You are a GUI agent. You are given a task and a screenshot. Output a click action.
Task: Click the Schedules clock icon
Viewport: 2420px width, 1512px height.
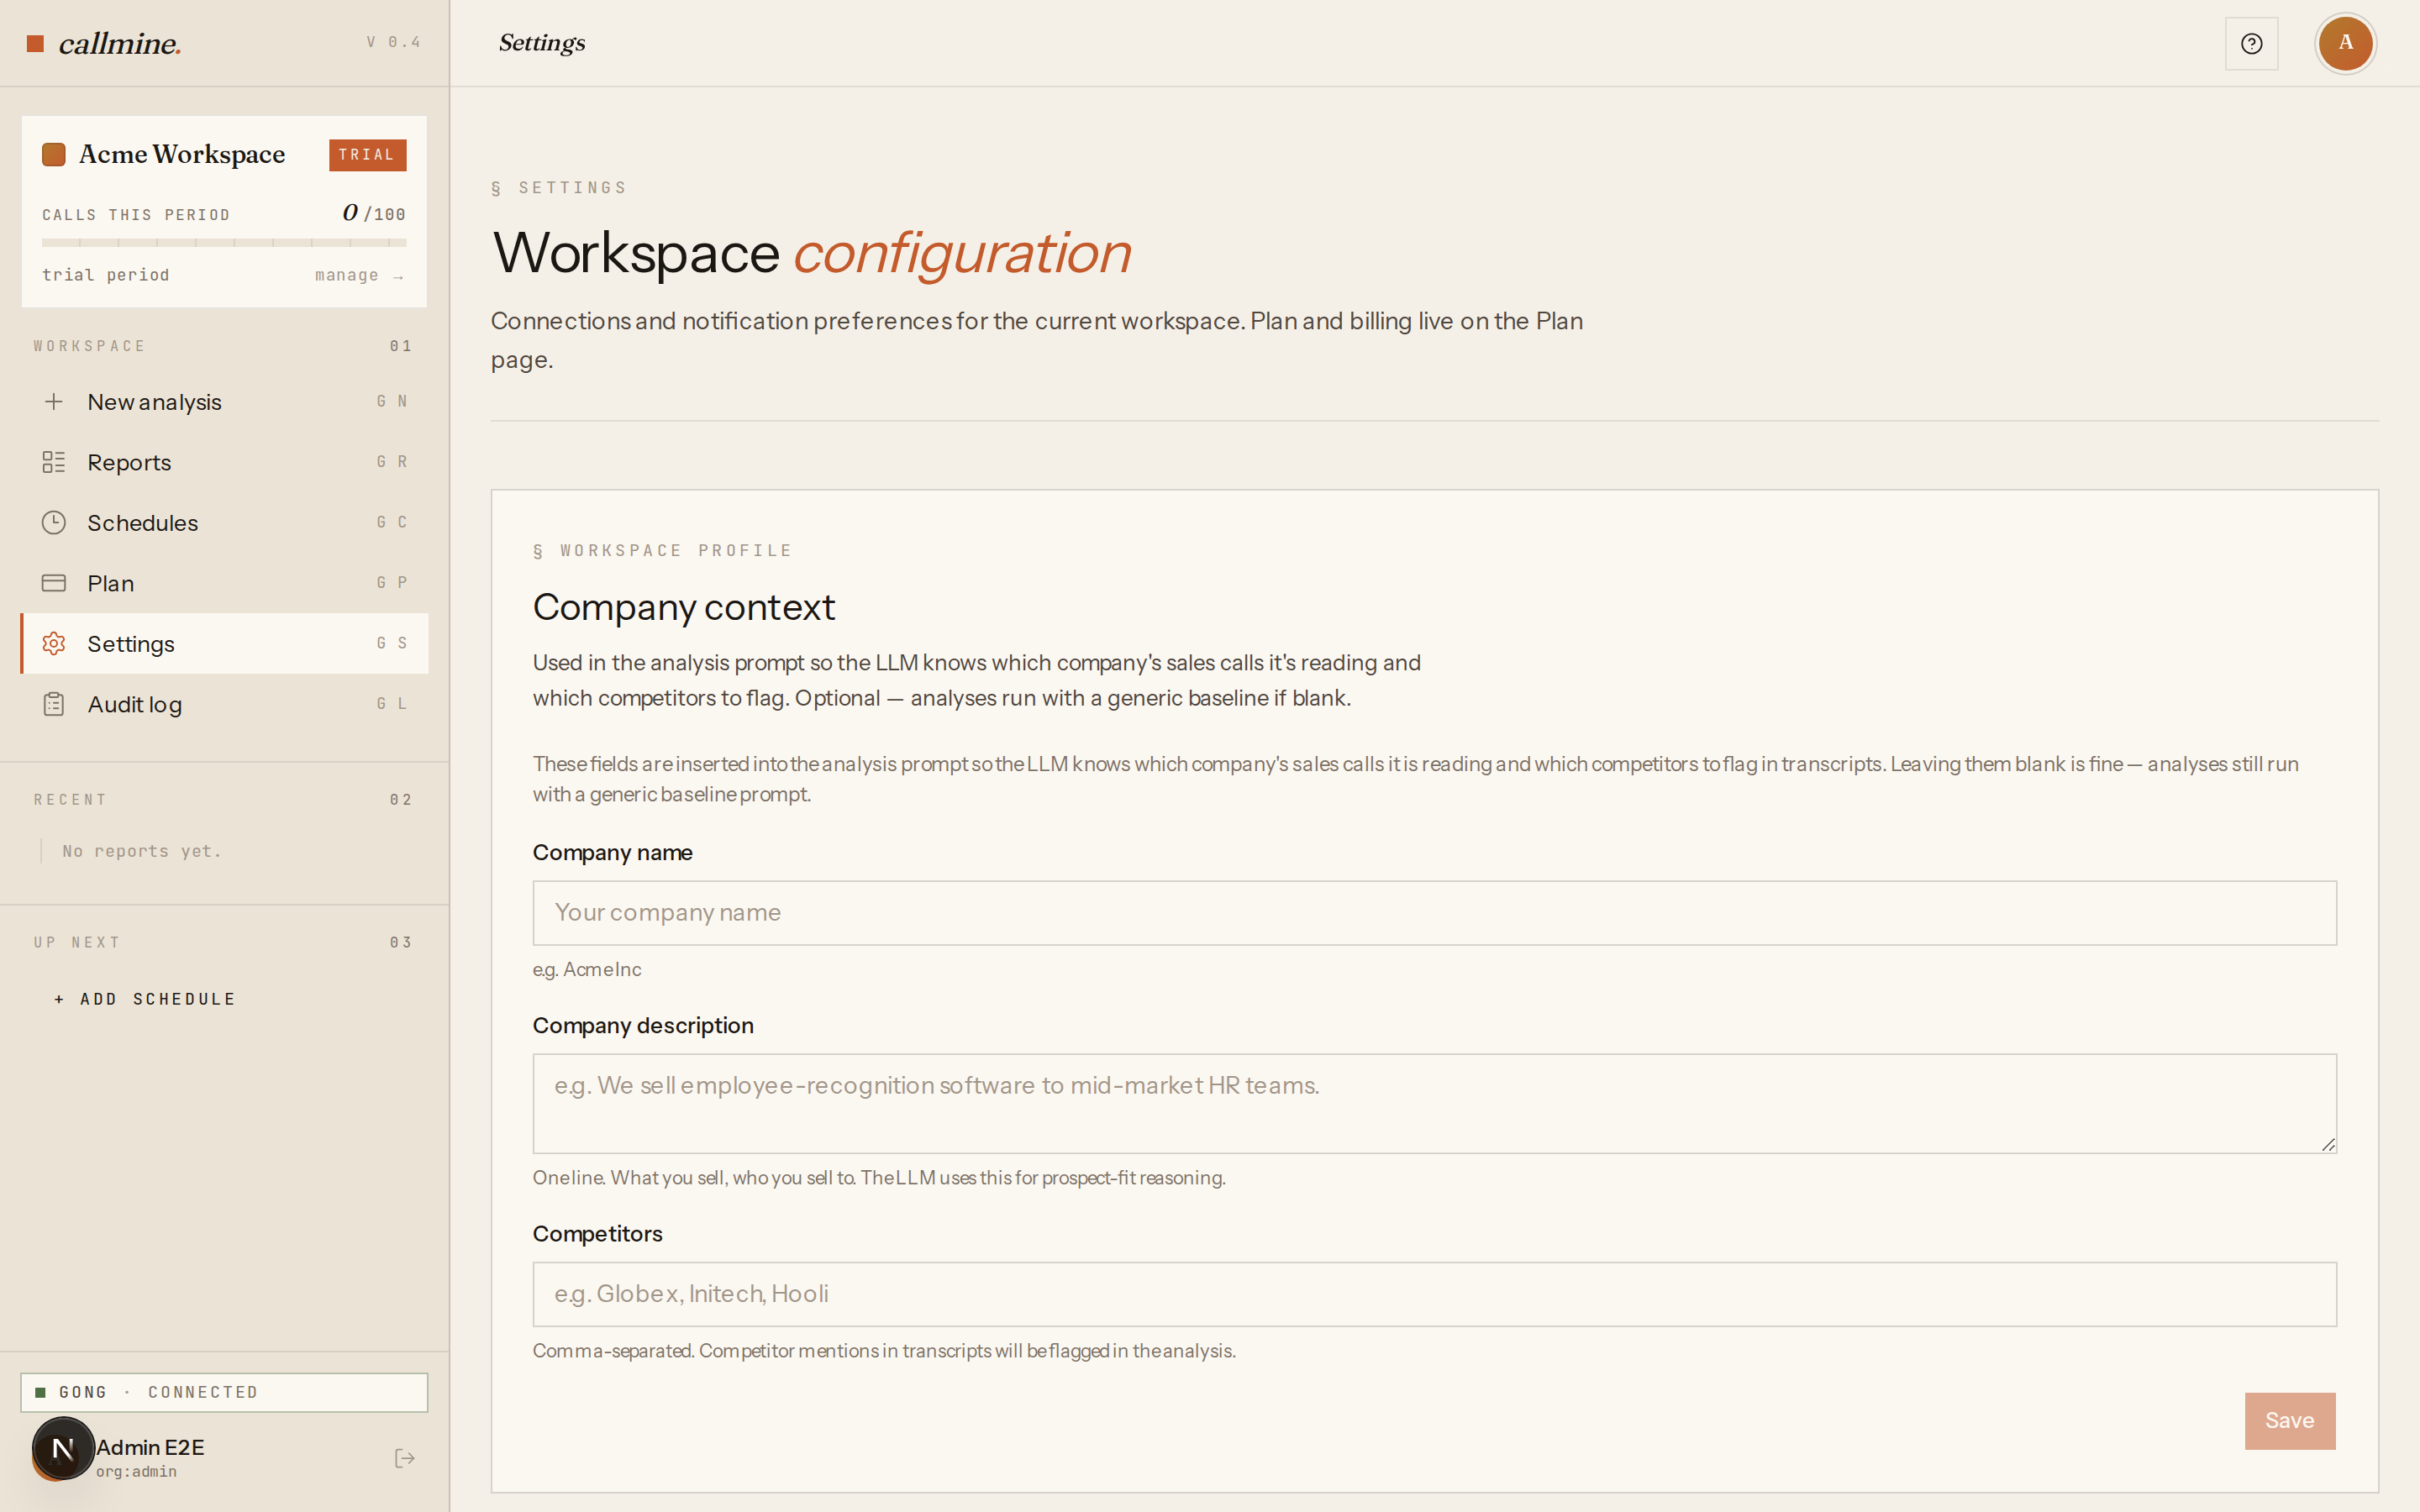54,522
